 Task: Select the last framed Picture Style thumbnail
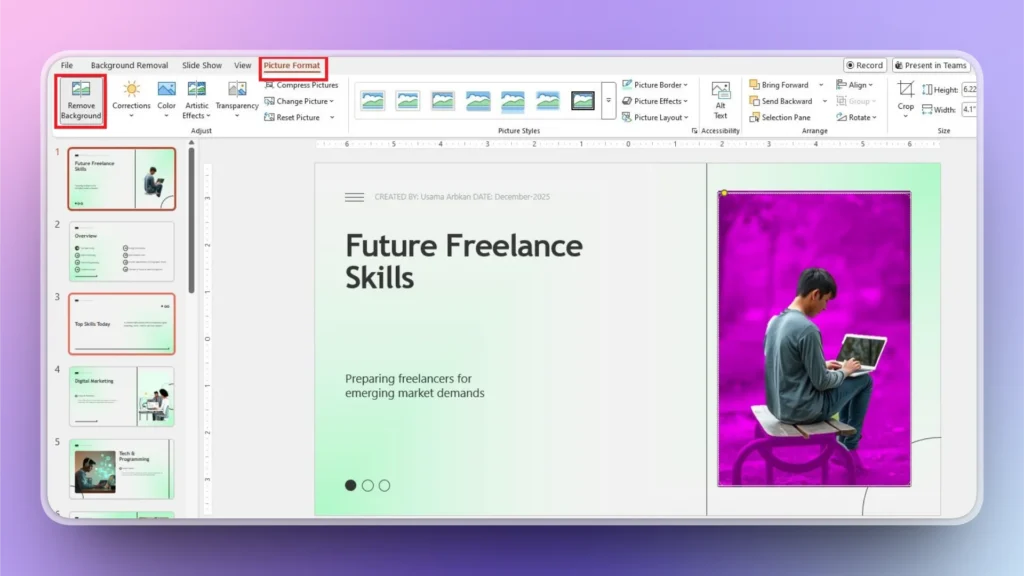click(x=580, y=100)
